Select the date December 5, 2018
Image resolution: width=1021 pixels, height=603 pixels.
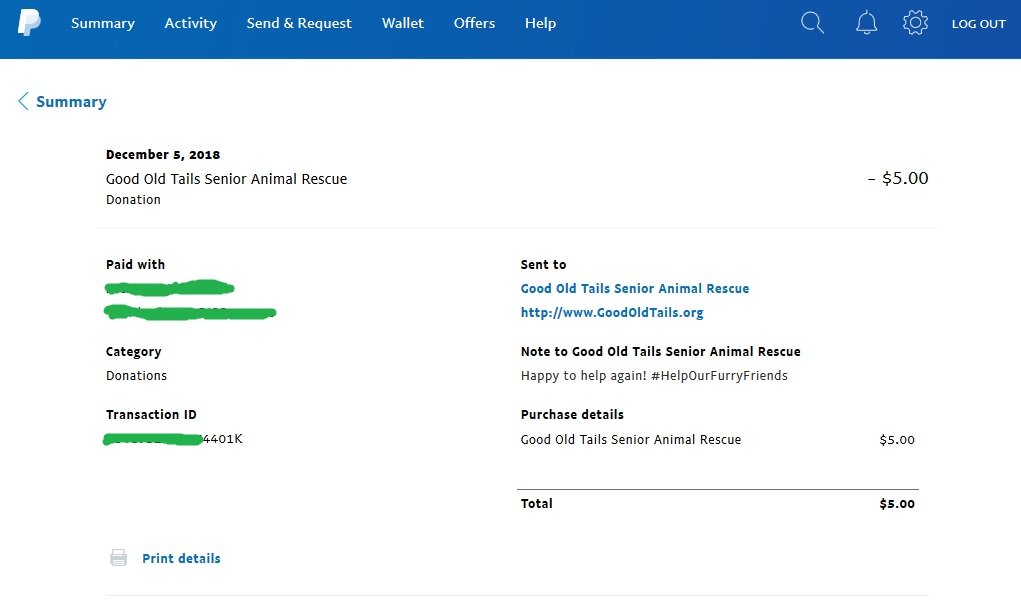(163, 155)
